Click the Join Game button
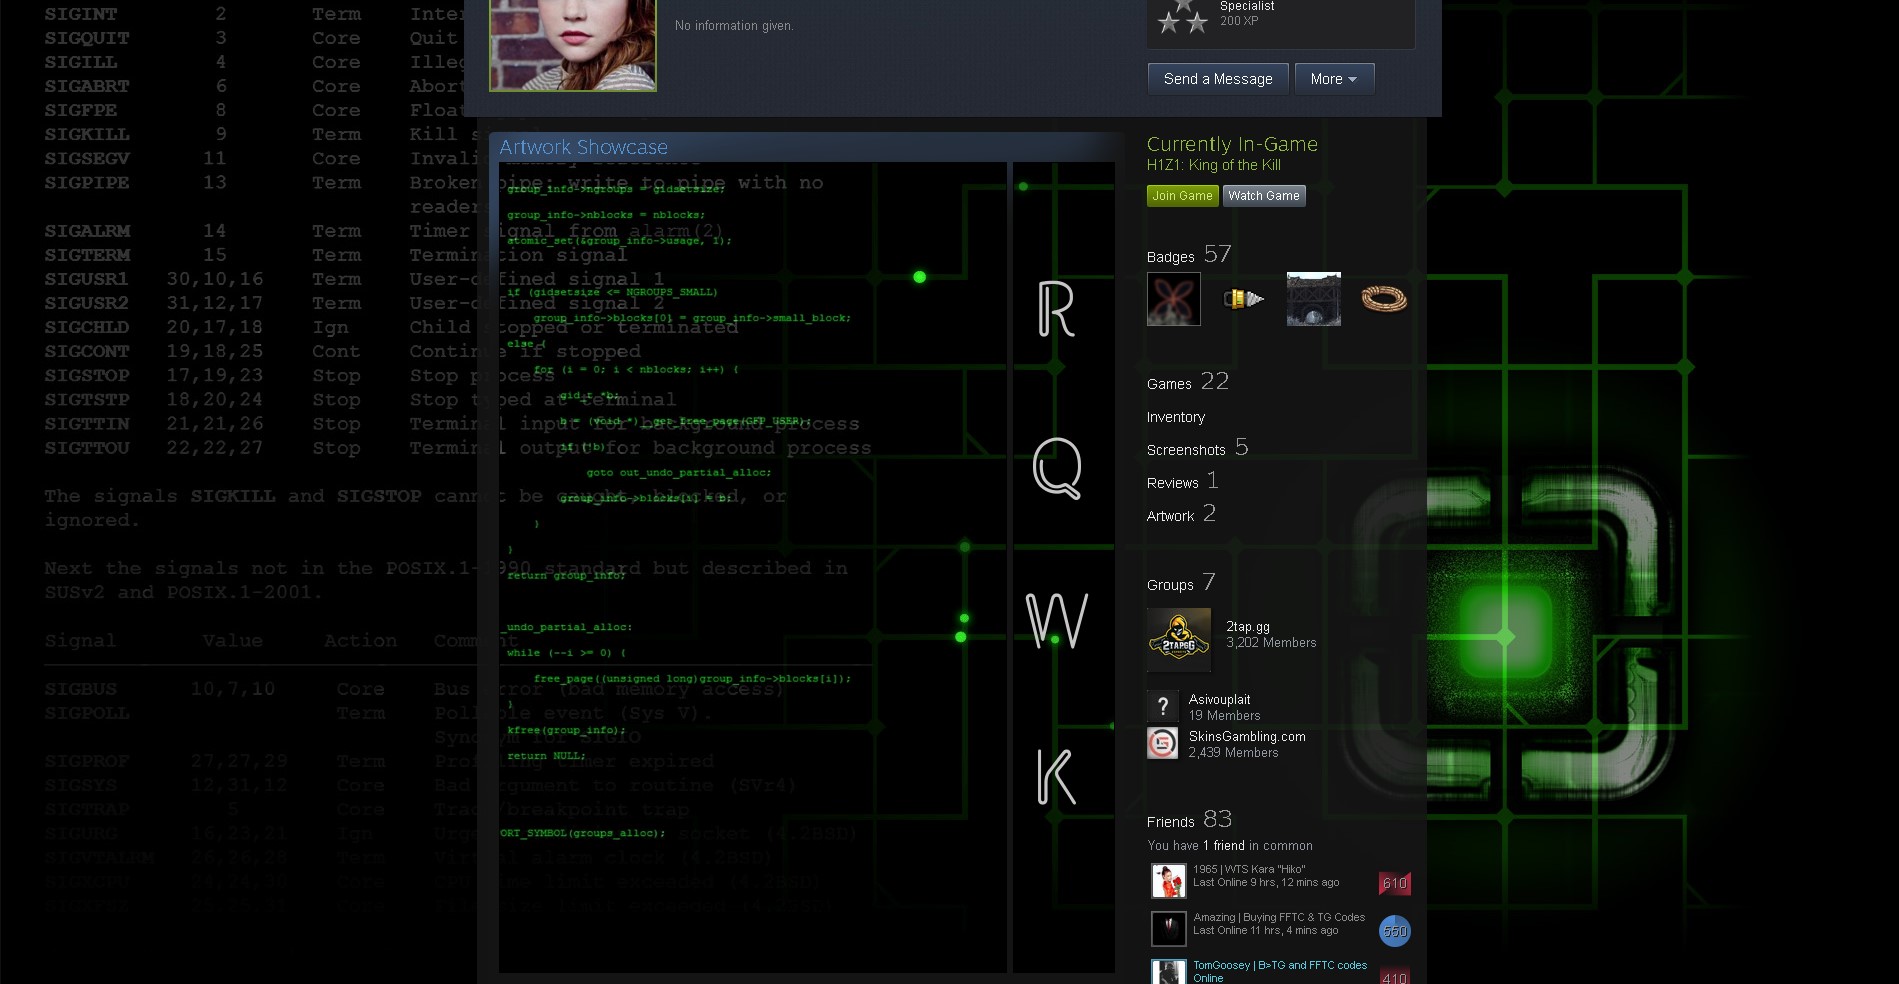Viewport: 1899px width, 984px height. pos(1182,196)
